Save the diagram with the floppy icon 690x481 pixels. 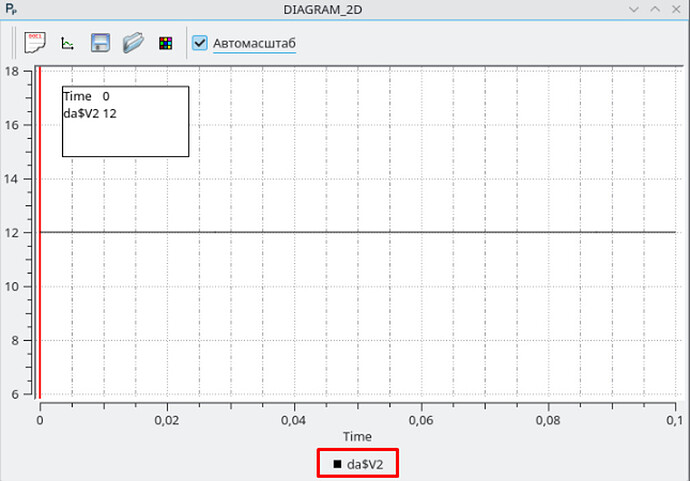point(100,43)
